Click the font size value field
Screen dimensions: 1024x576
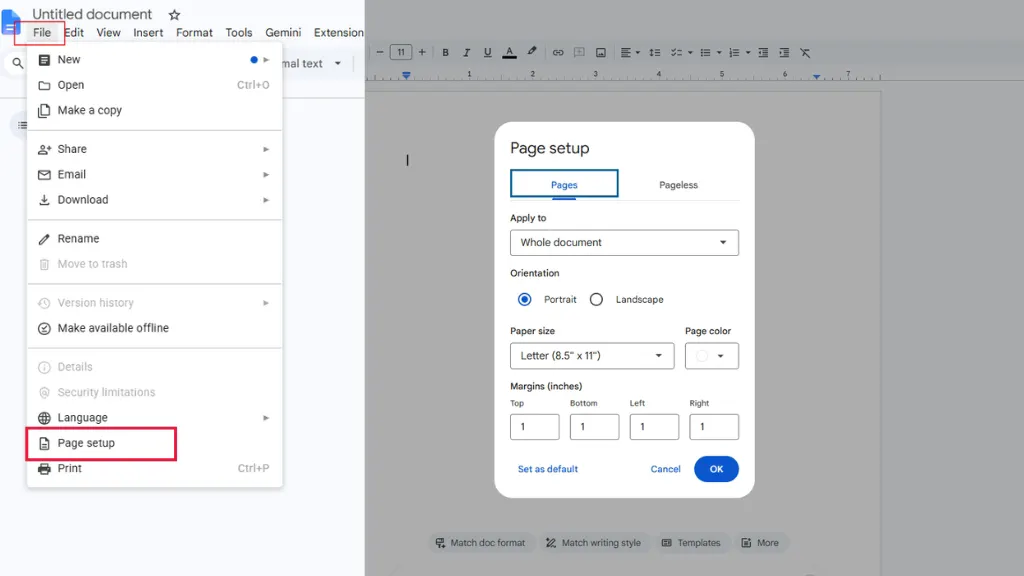click(x=401, y=52)
